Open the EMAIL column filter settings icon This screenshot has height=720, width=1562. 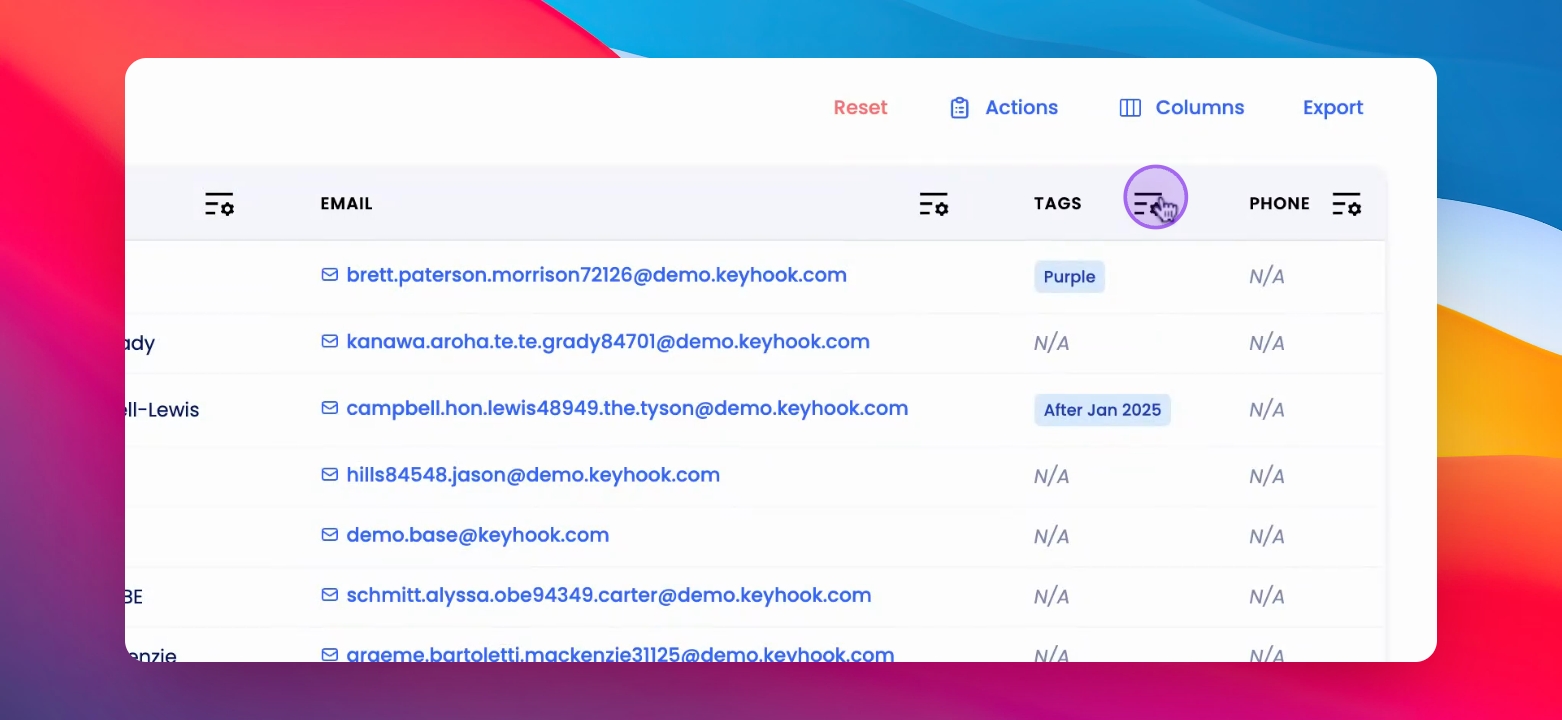[933, 204]
